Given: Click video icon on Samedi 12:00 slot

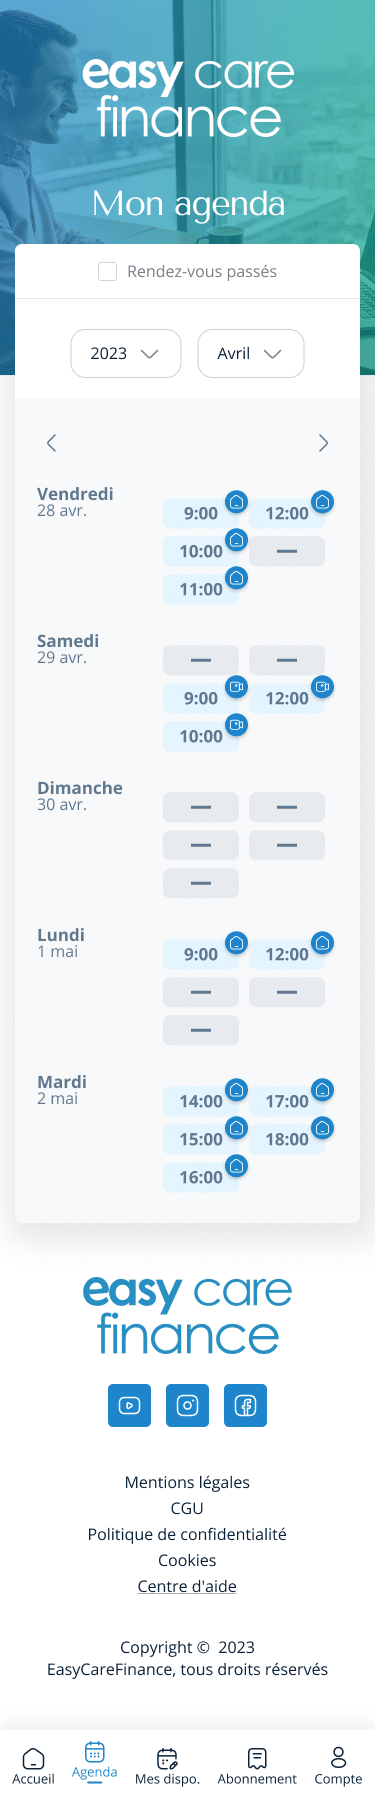Looking at the screenshot, I should point(322,687).
